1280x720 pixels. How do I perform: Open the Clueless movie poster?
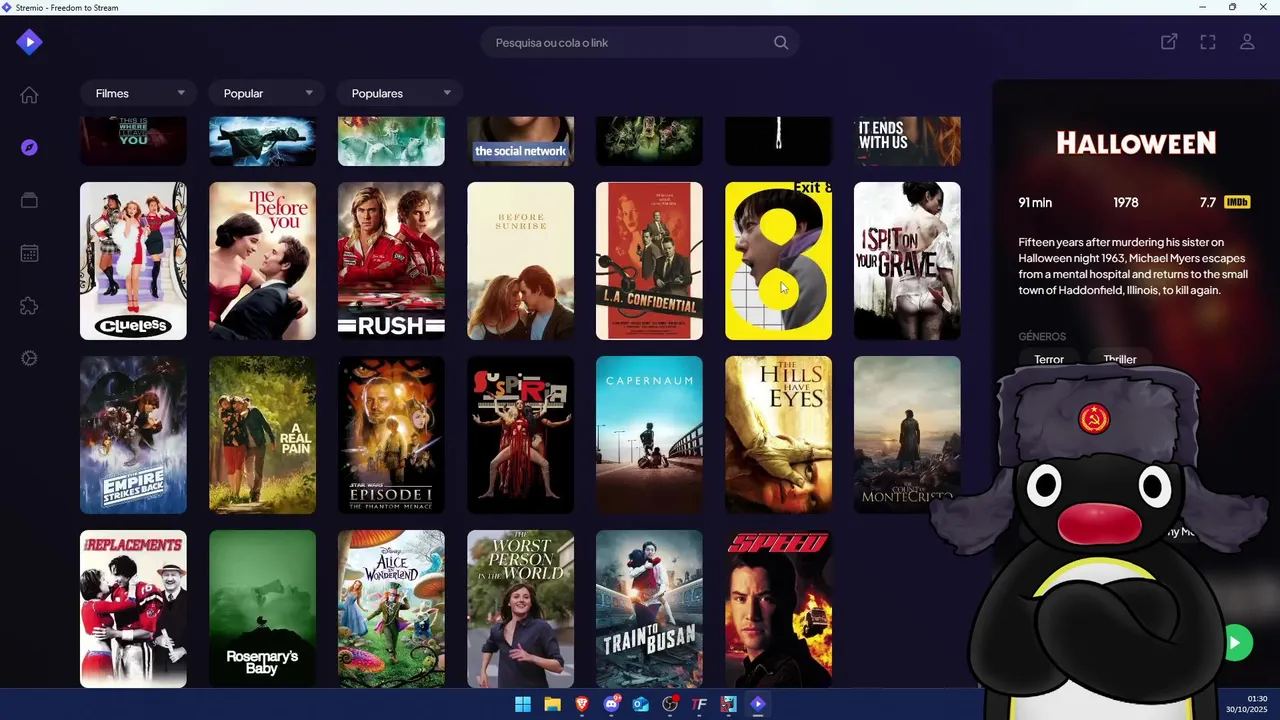133,261
